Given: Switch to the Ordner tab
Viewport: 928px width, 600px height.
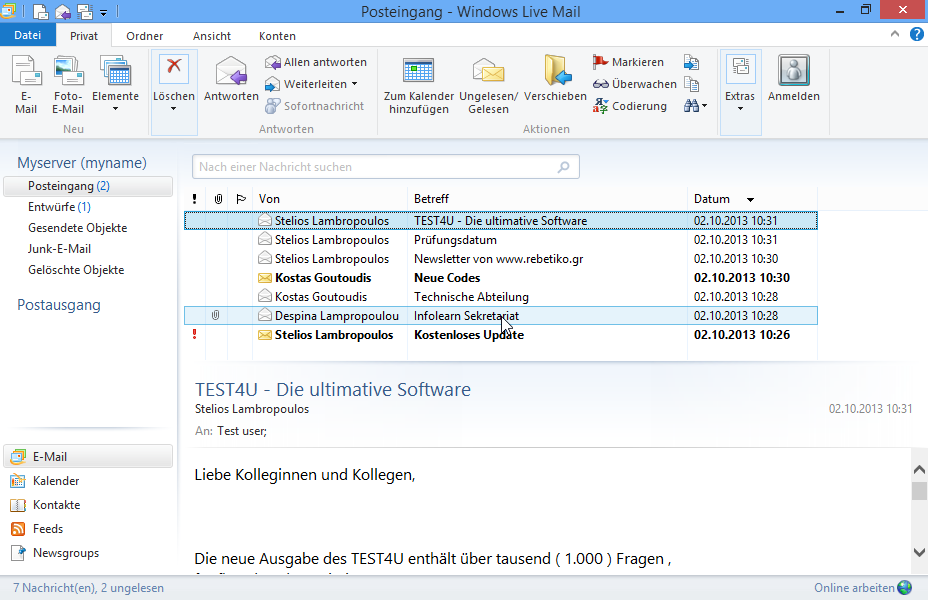Looking at the screenshot, I should click(144, 36).
